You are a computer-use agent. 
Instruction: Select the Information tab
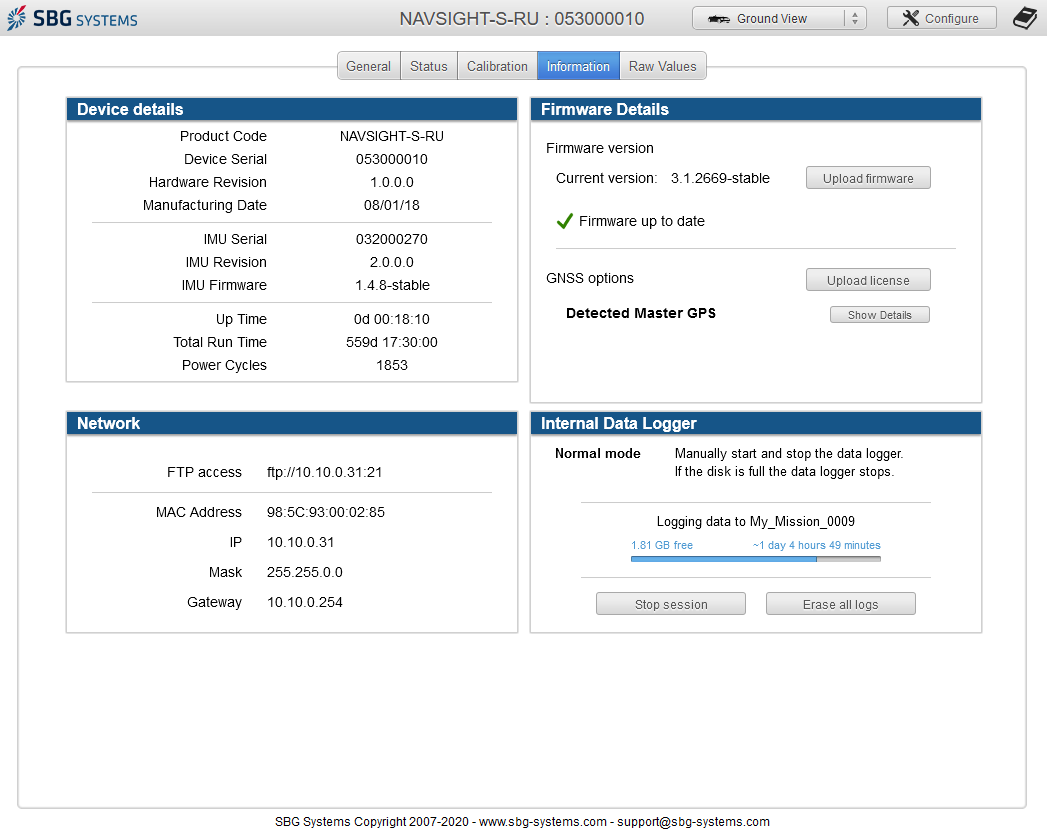(x=578, y=66)
